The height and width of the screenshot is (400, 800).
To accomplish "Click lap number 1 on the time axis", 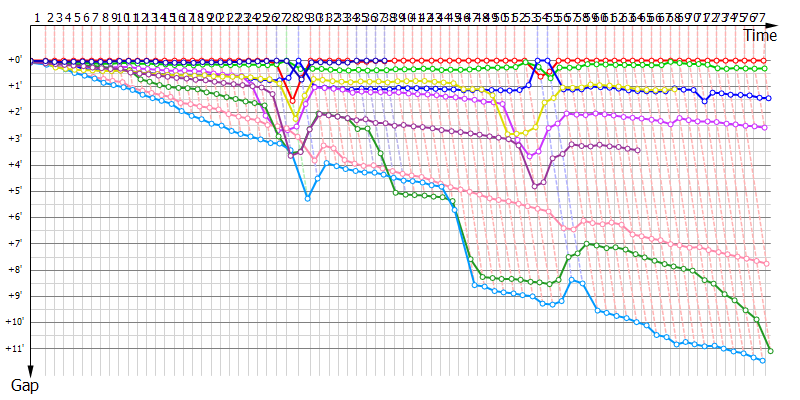I will (37, 18).
